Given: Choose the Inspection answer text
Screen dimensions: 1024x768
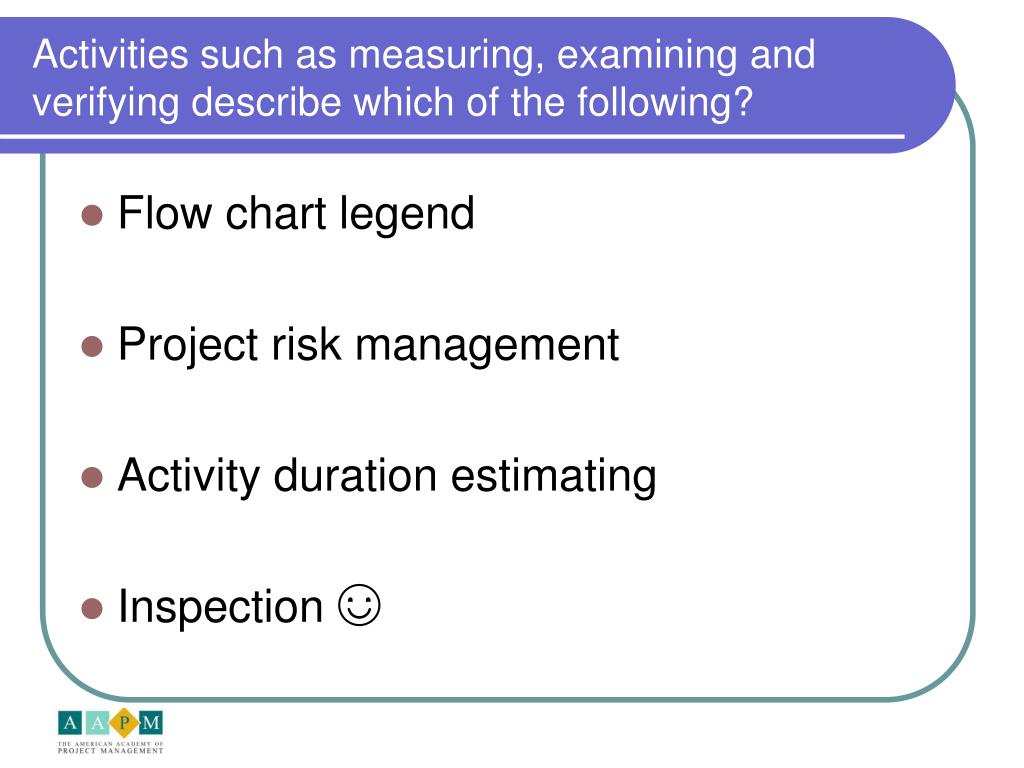Looking at the screenshot, I should (x=220, y=607).
